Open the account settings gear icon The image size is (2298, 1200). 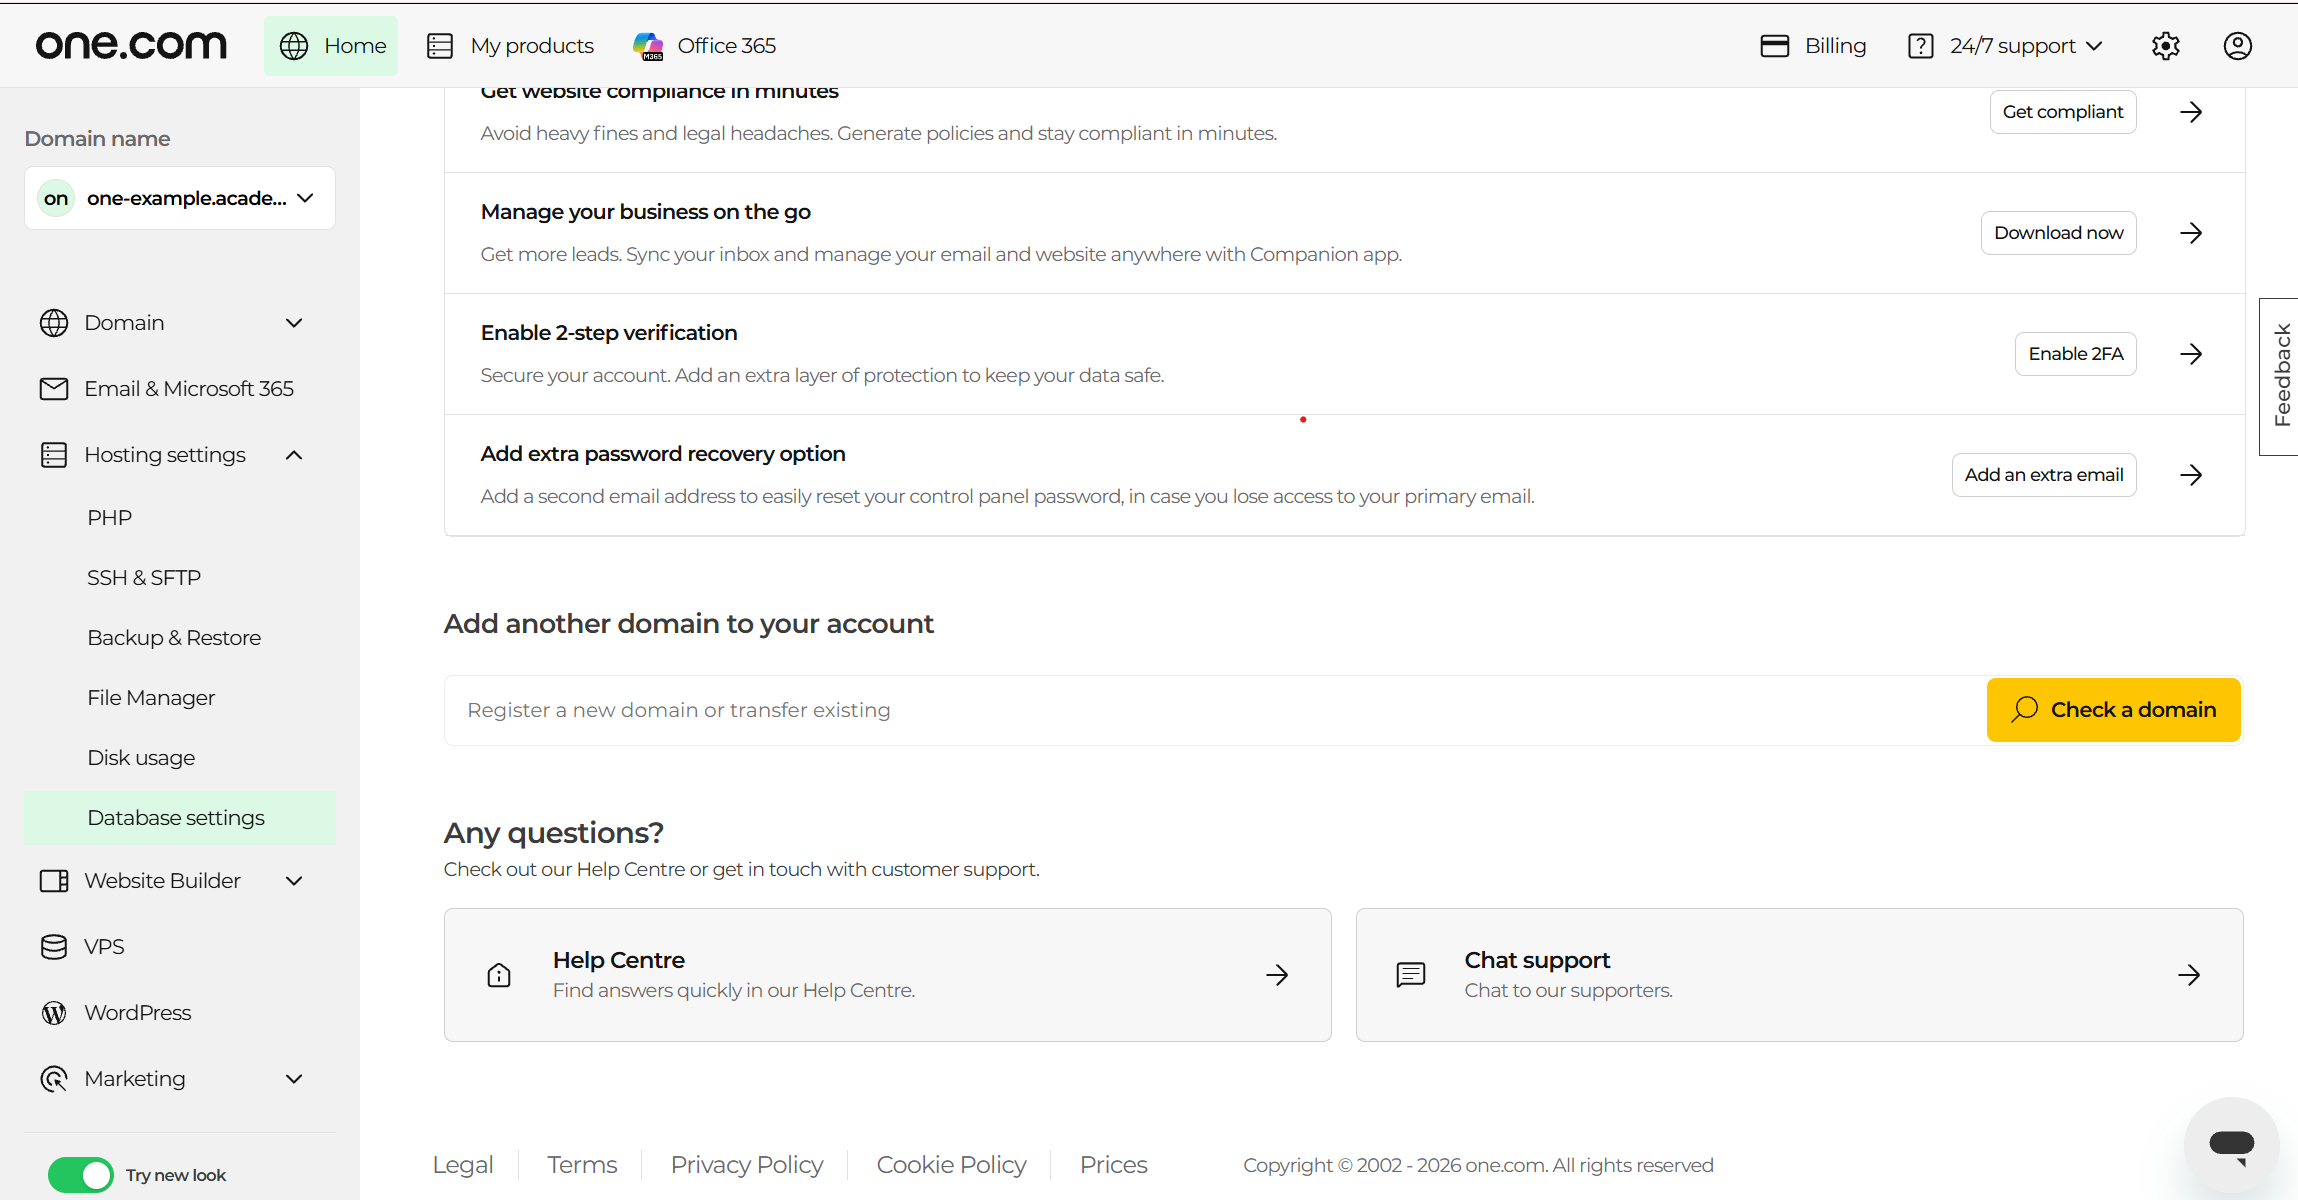pyautogui.click(x=2165, y=46)
